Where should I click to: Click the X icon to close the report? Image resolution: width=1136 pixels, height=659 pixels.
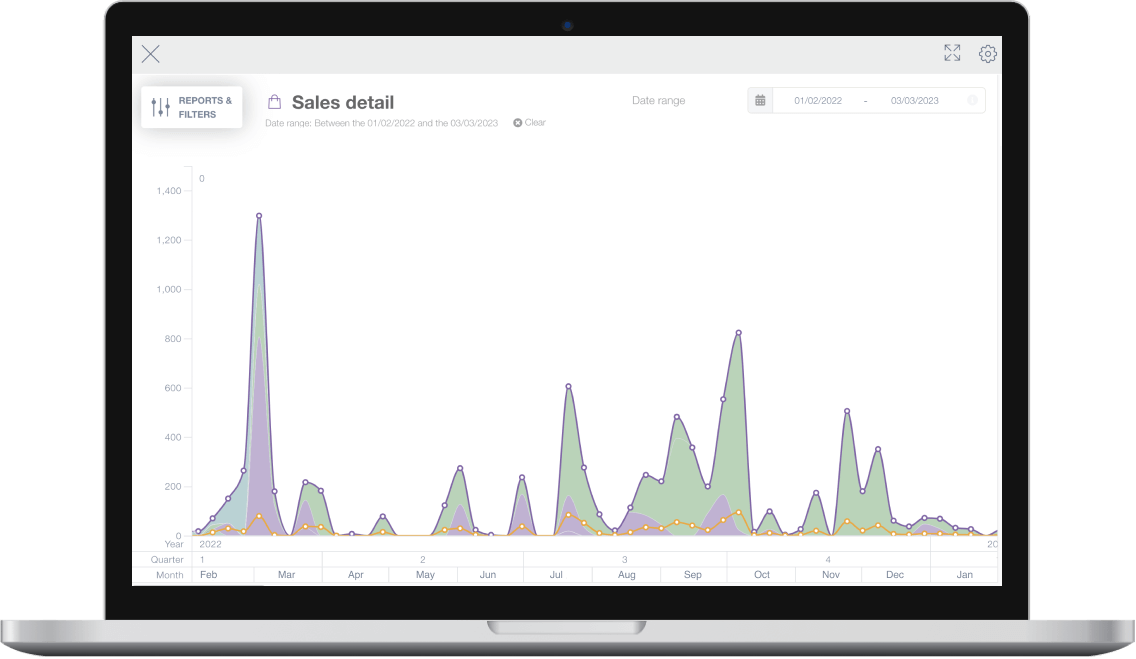coord(151,54)
